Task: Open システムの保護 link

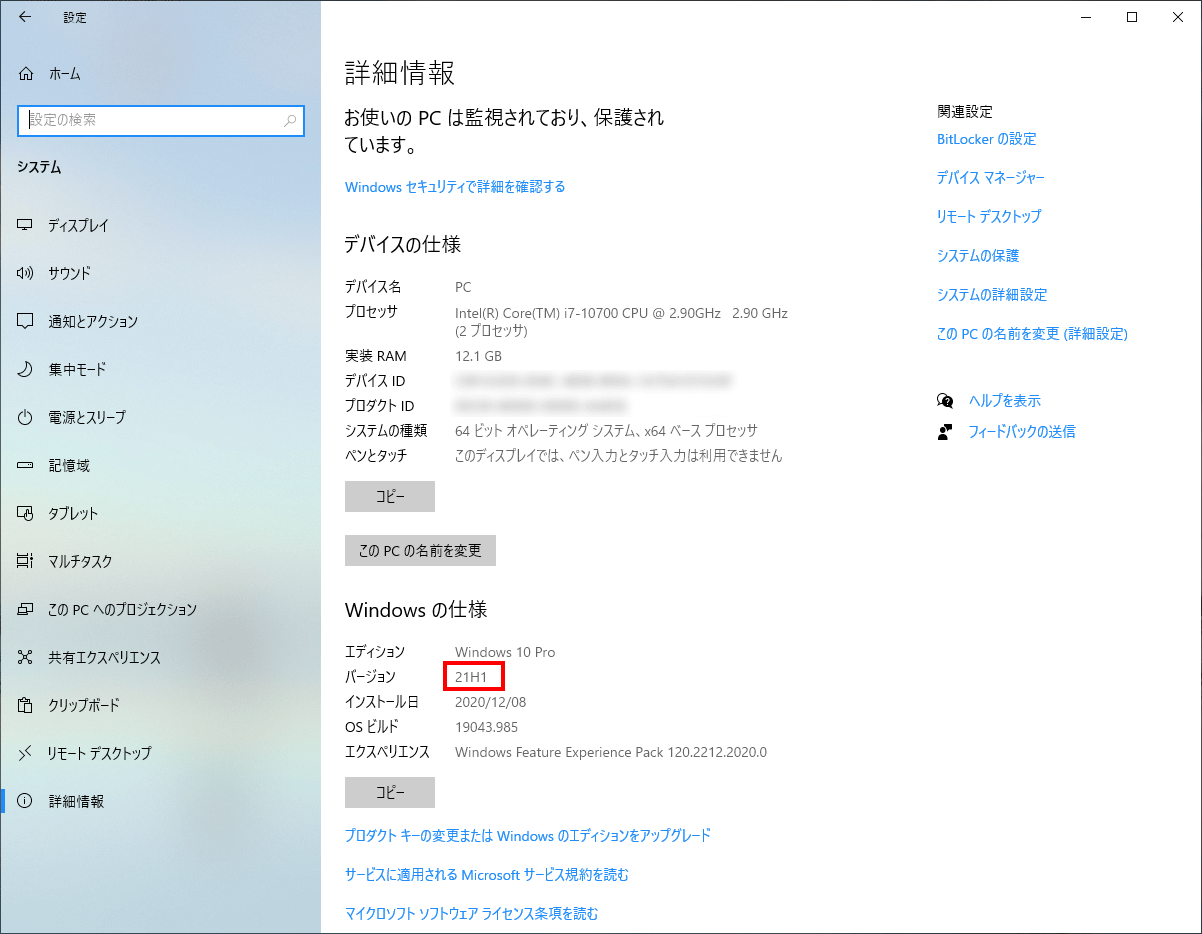Action: [978, 255]
